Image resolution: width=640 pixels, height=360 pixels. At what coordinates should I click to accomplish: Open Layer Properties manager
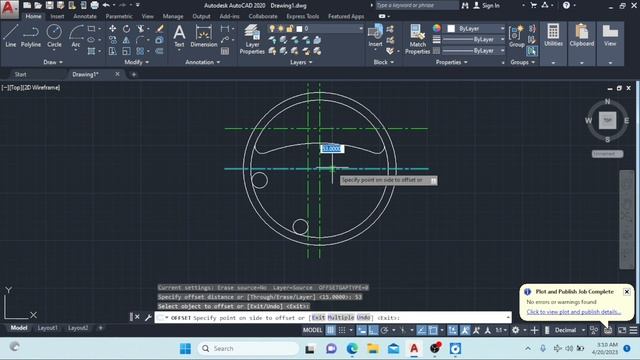(252, 39)
